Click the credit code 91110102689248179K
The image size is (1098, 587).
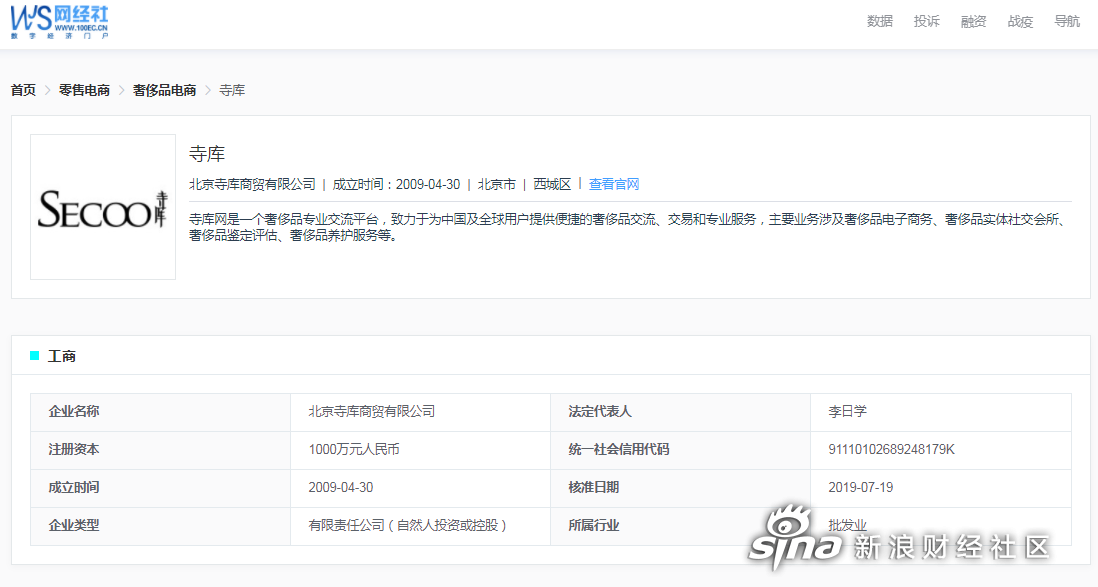[891, 449]
